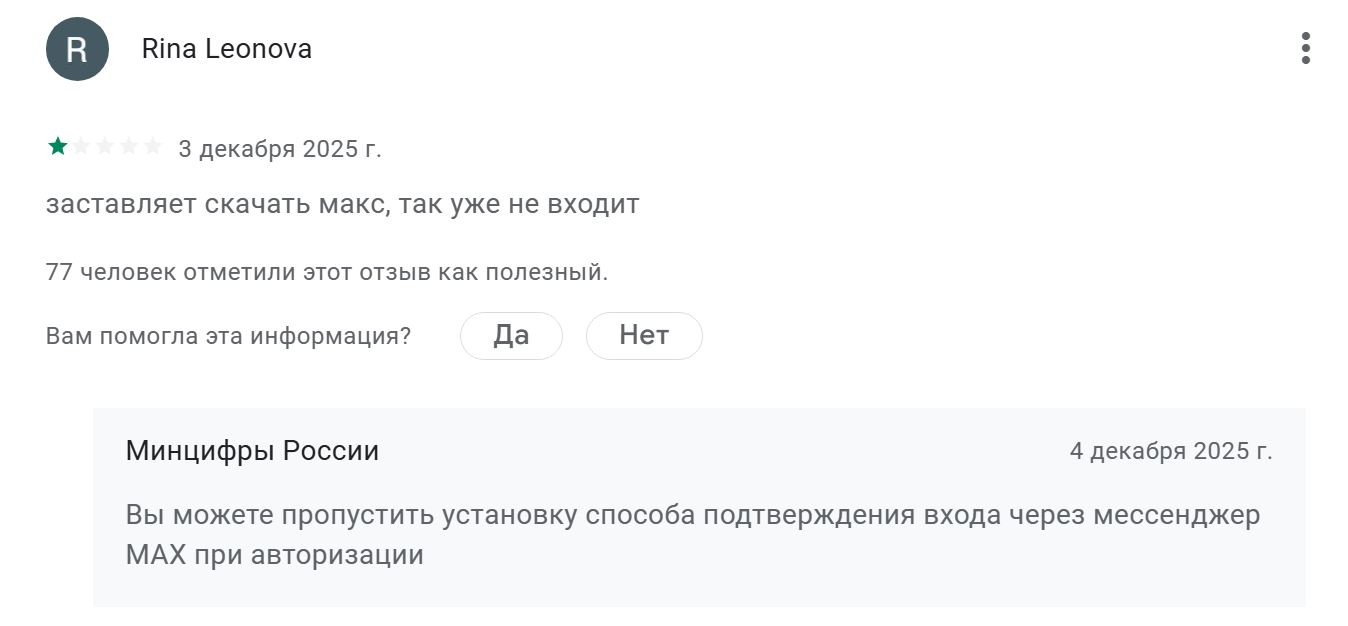The image size is (1348, 626).
Task: Click the 'Вам помогла эта информация?' label
Action: click(228, 336)
